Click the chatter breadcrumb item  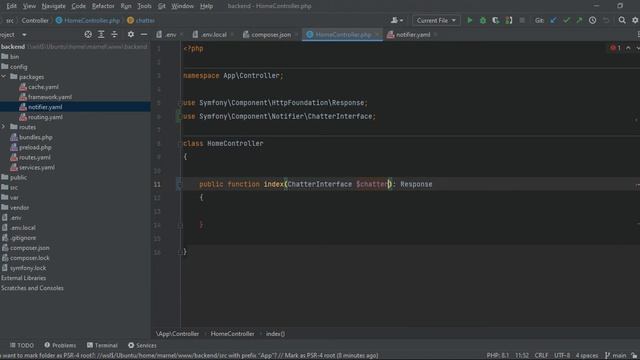tap(141, 20)
